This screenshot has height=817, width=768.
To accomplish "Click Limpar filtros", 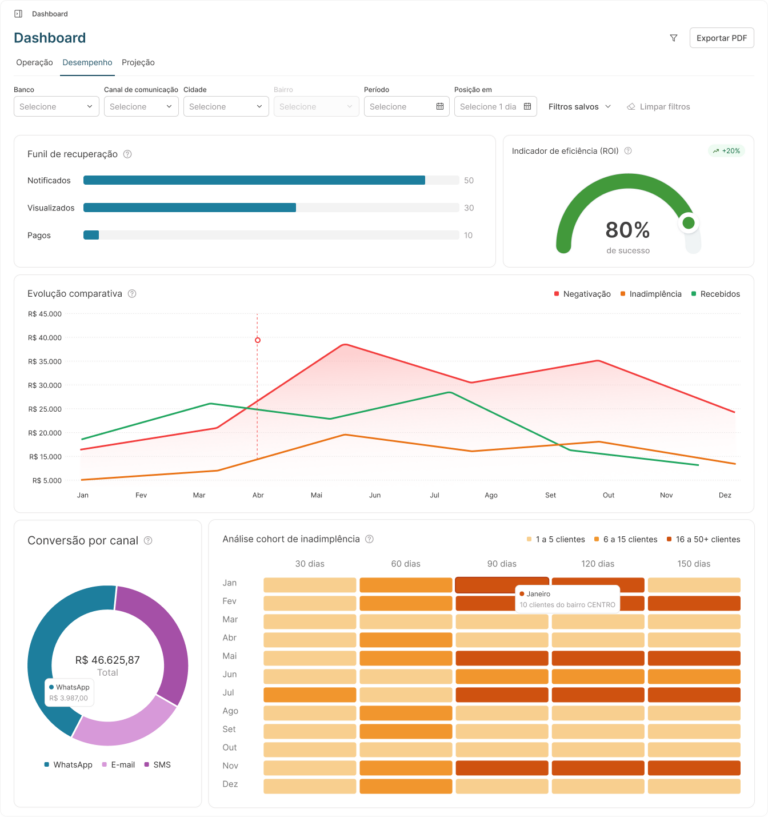I will coord(658,106).
